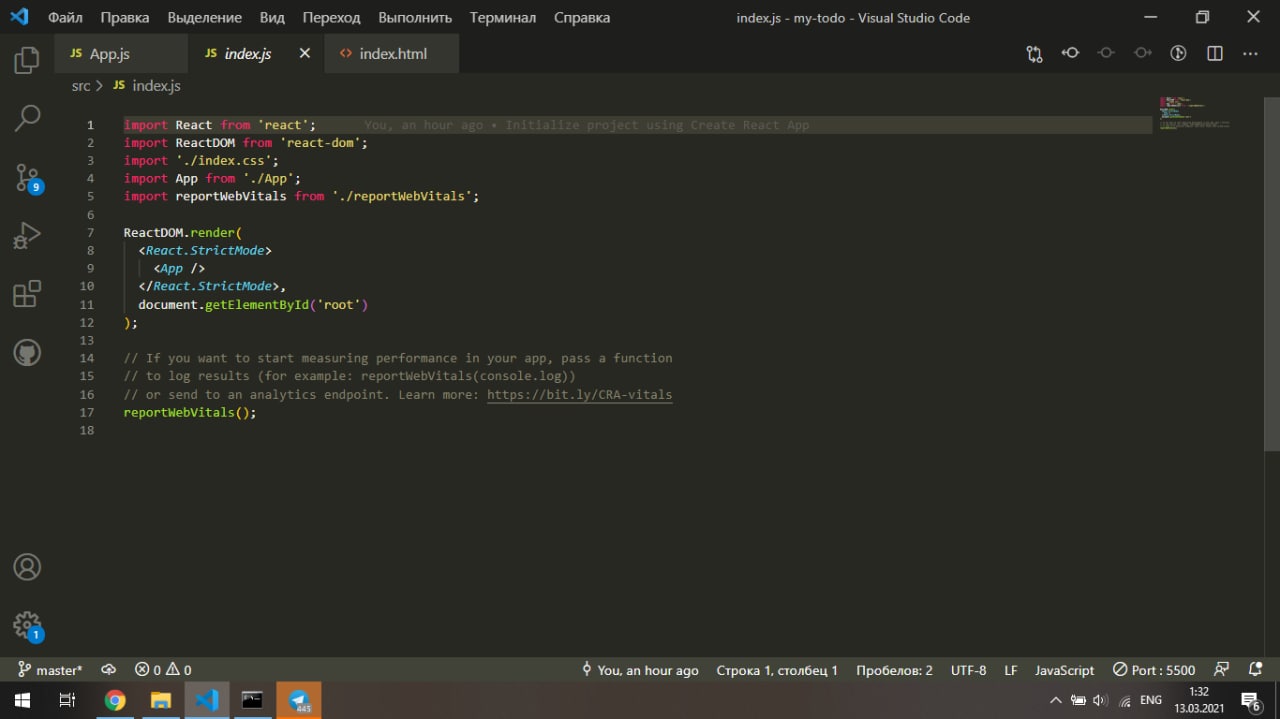Viewport: 1280px width, 719px height.
Task: Open the Файл menu
Action: 65,17
